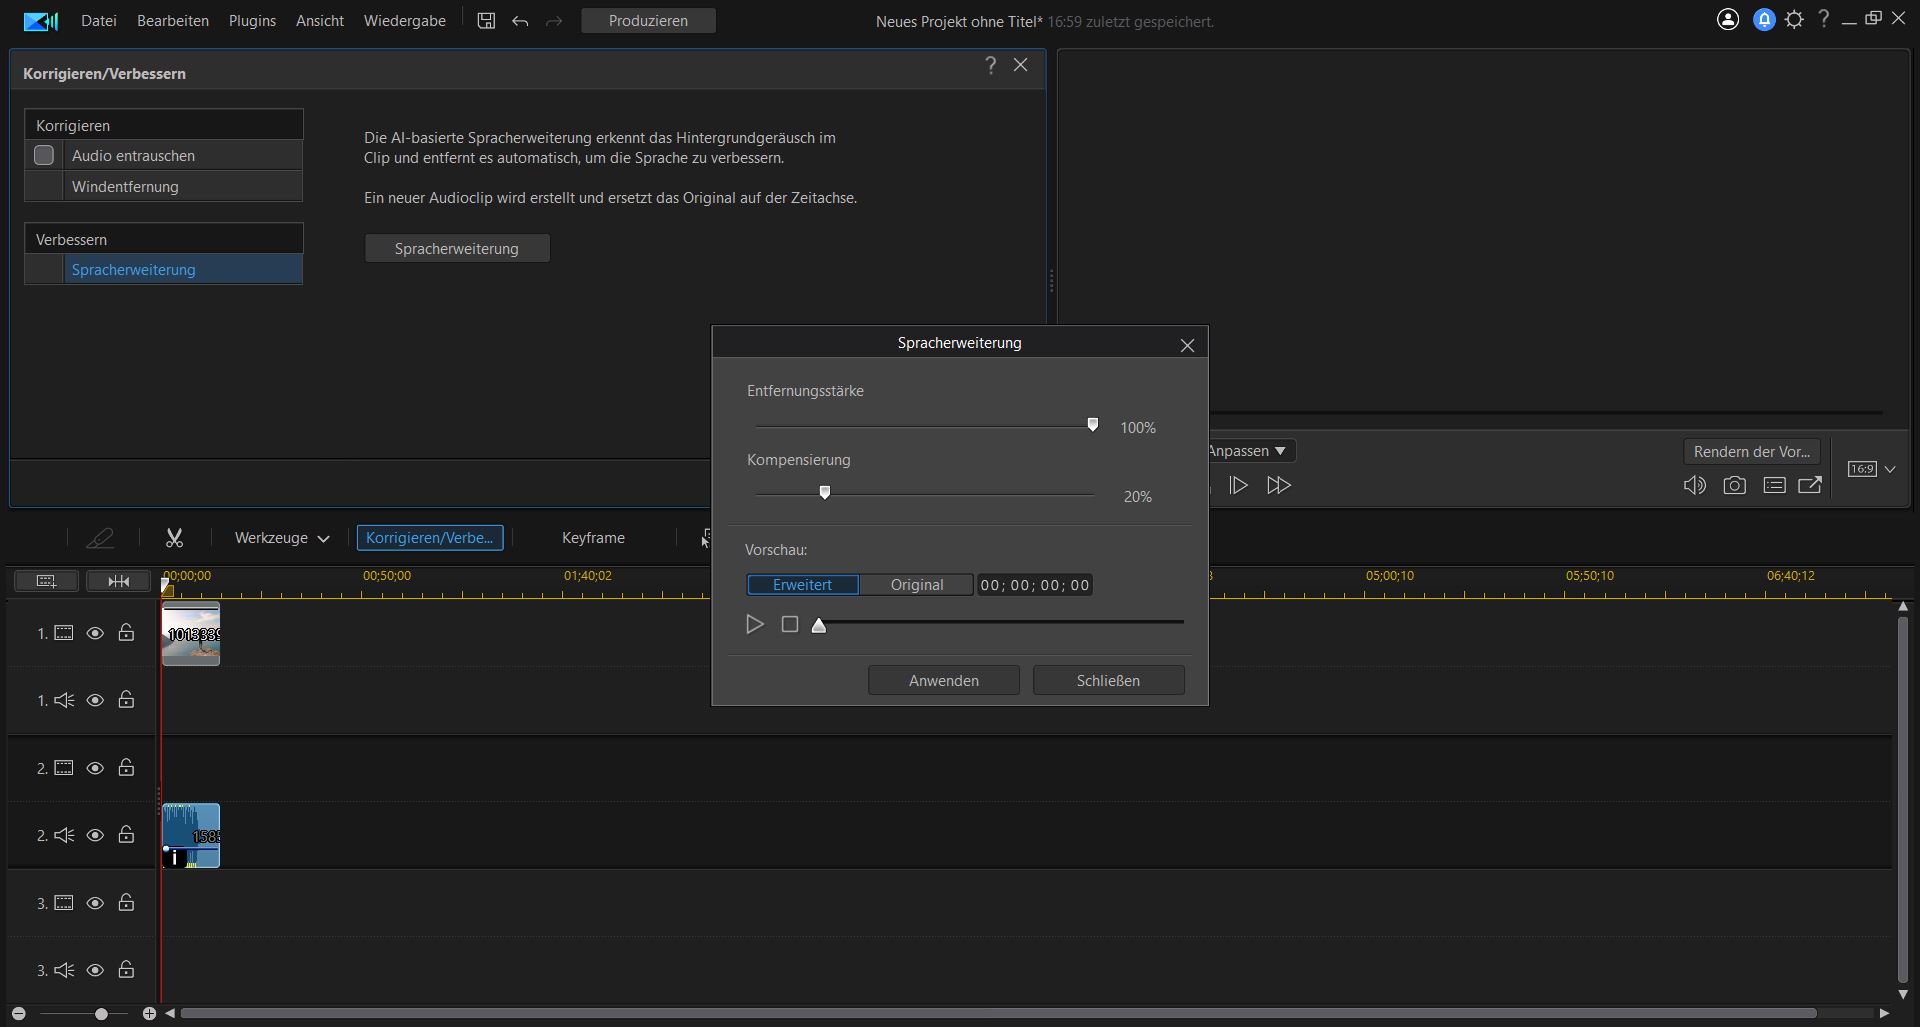Toggle audio track 2 eye icon
The width and height of the screenshot is (1920, 1027).
(95, 835)
